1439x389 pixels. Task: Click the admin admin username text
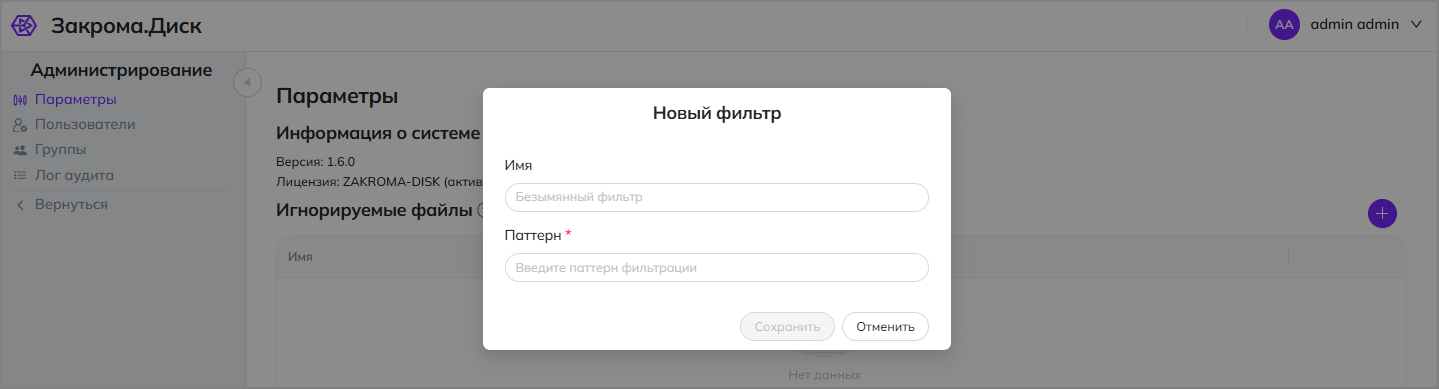click(x=1354, y=25)
